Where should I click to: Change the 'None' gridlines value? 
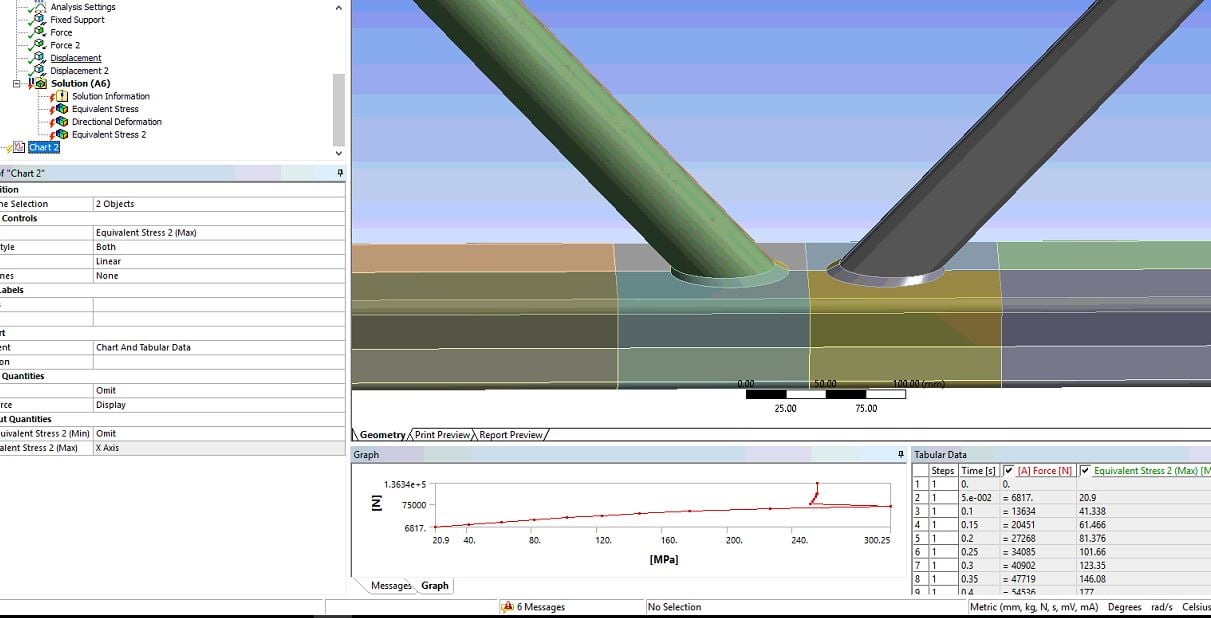pyautogui.click(x=220, y=276)
